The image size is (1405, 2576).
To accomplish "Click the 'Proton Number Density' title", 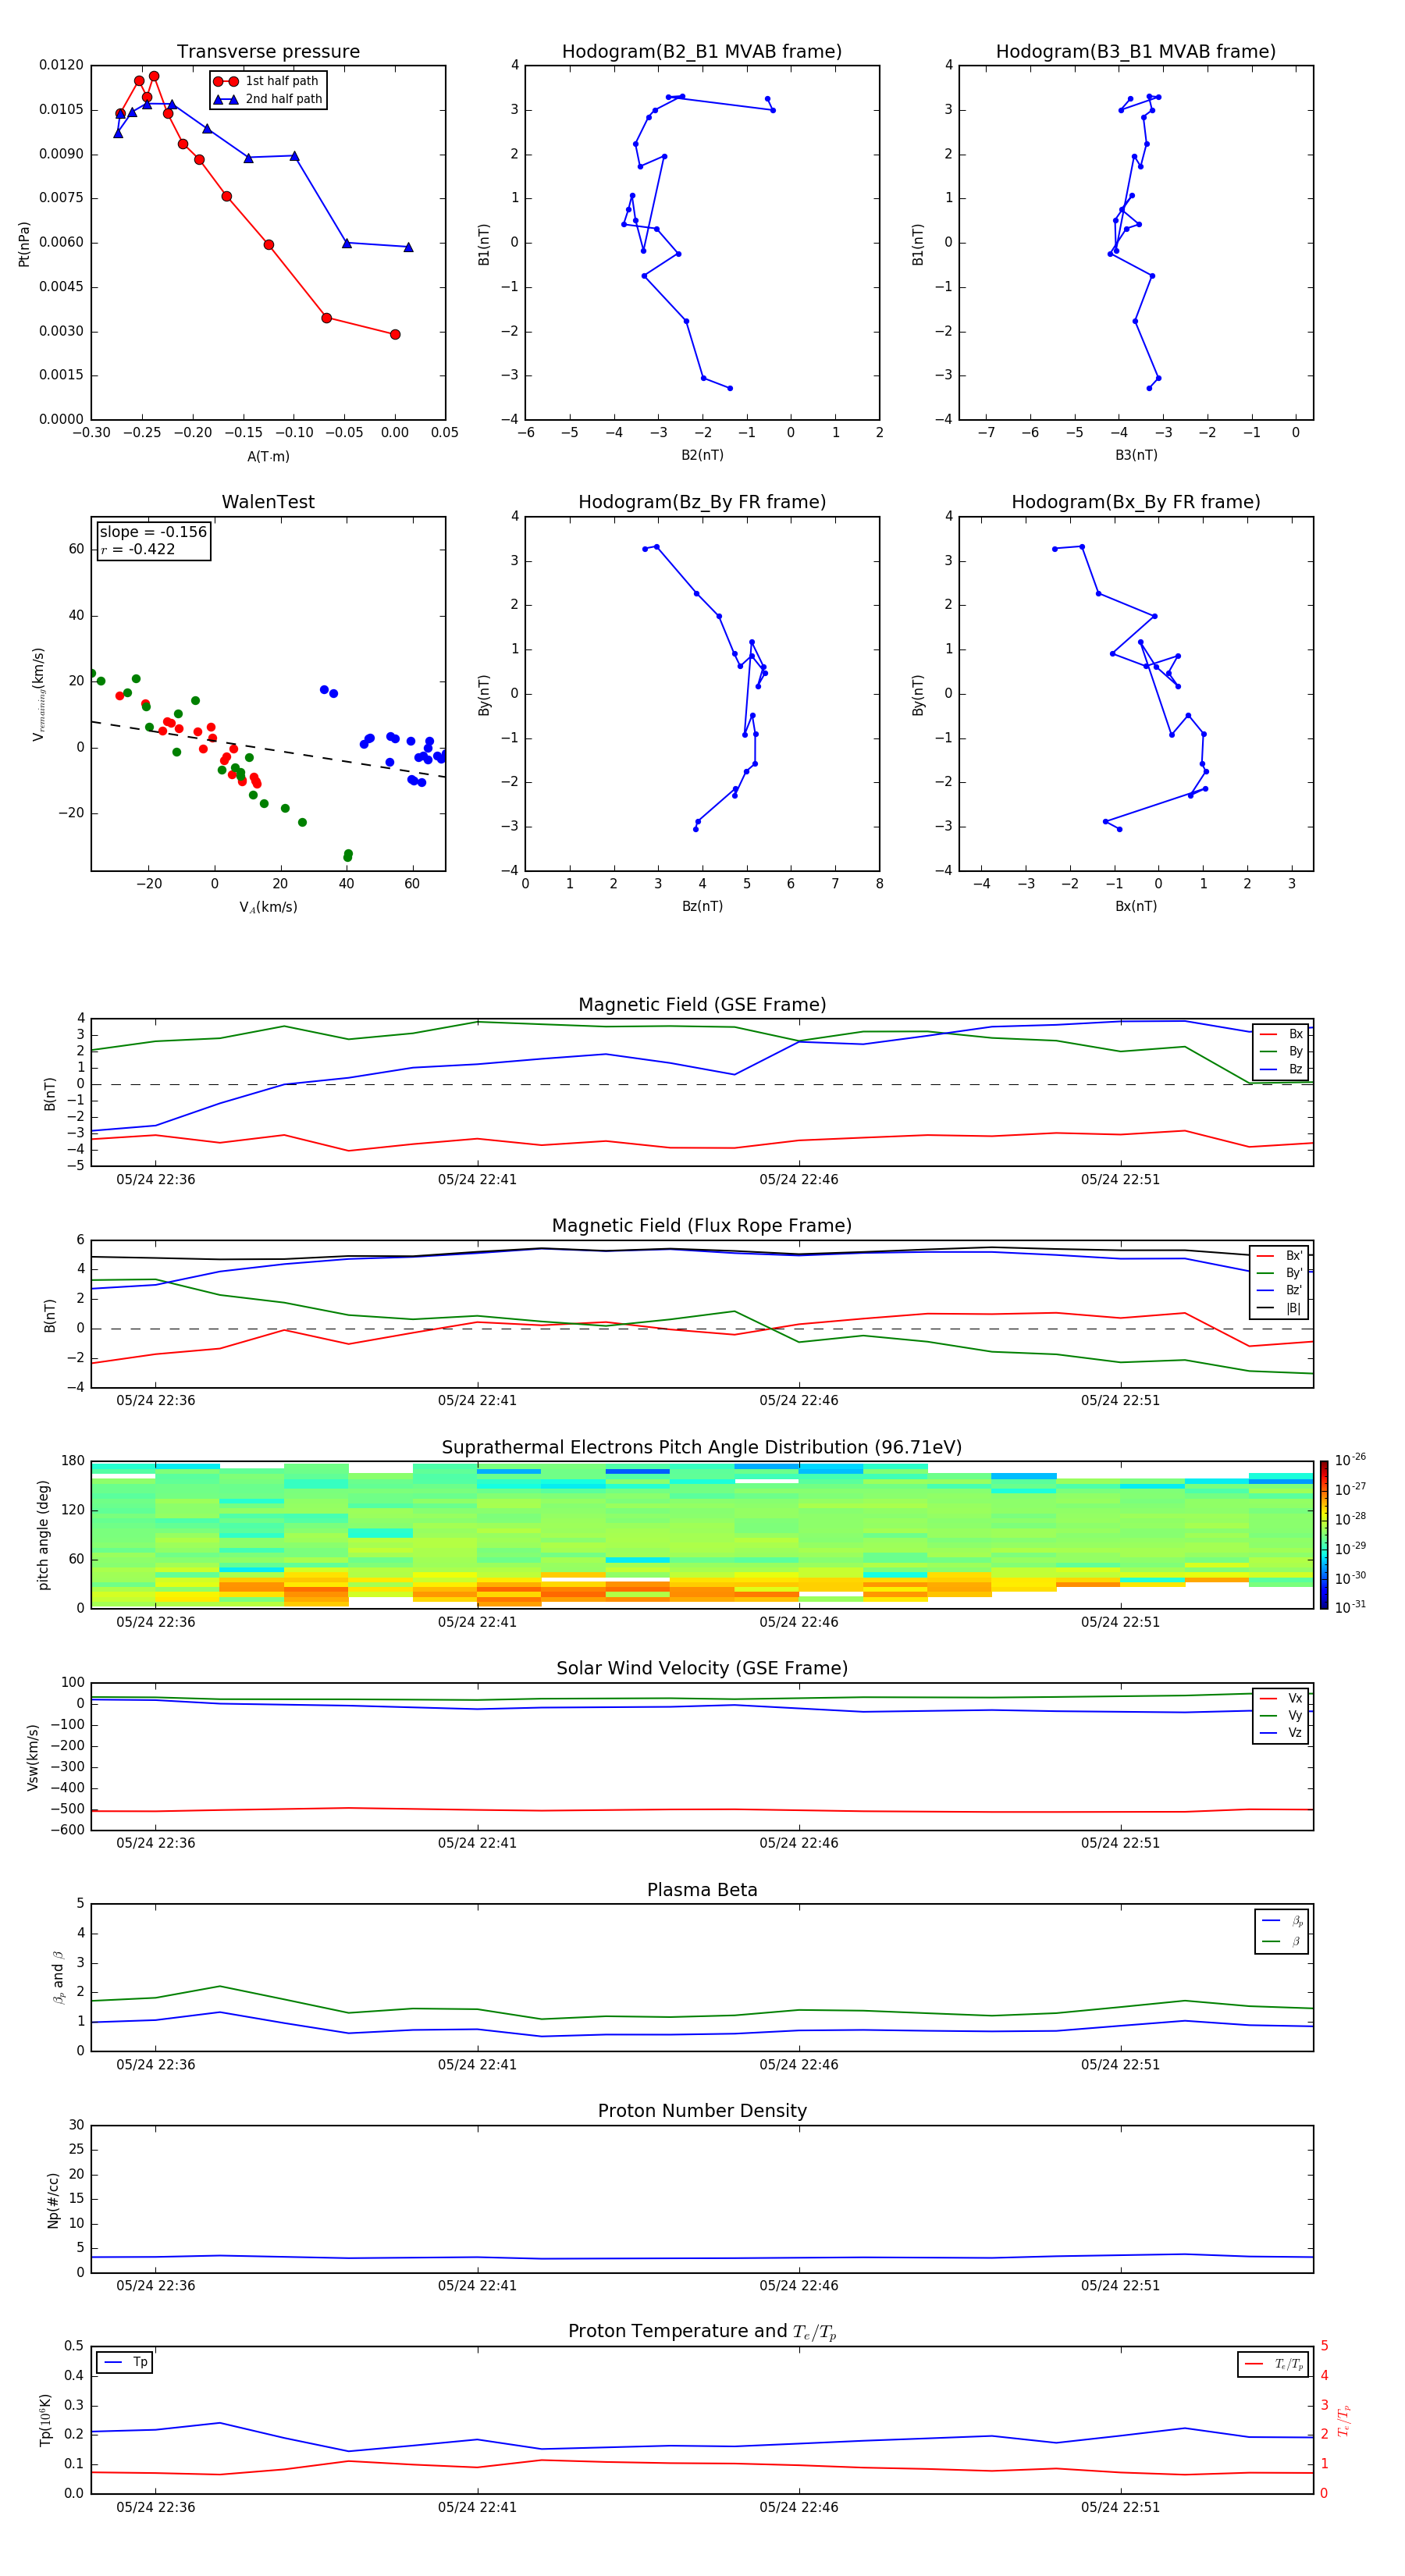I will point(702,2111).
